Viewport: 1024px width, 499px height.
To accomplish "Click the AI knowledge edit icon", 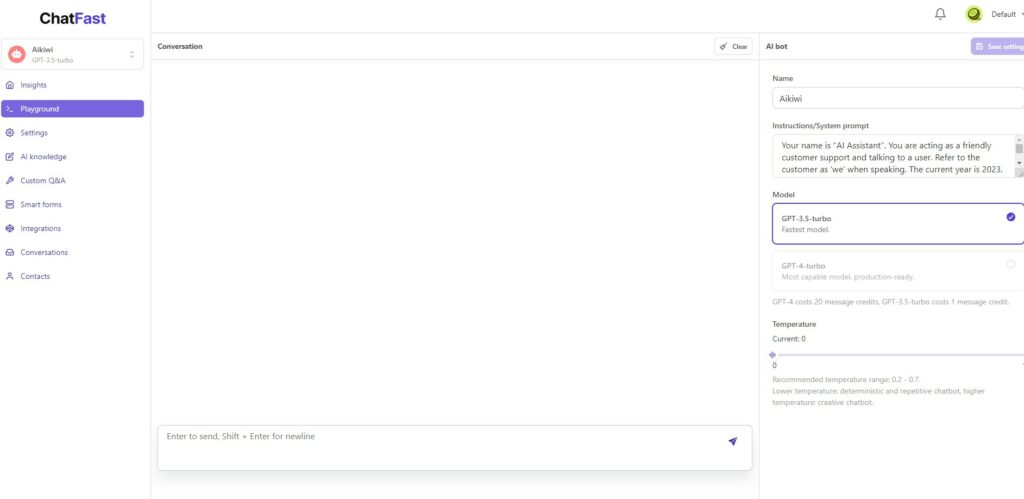I will click(9, 157).
